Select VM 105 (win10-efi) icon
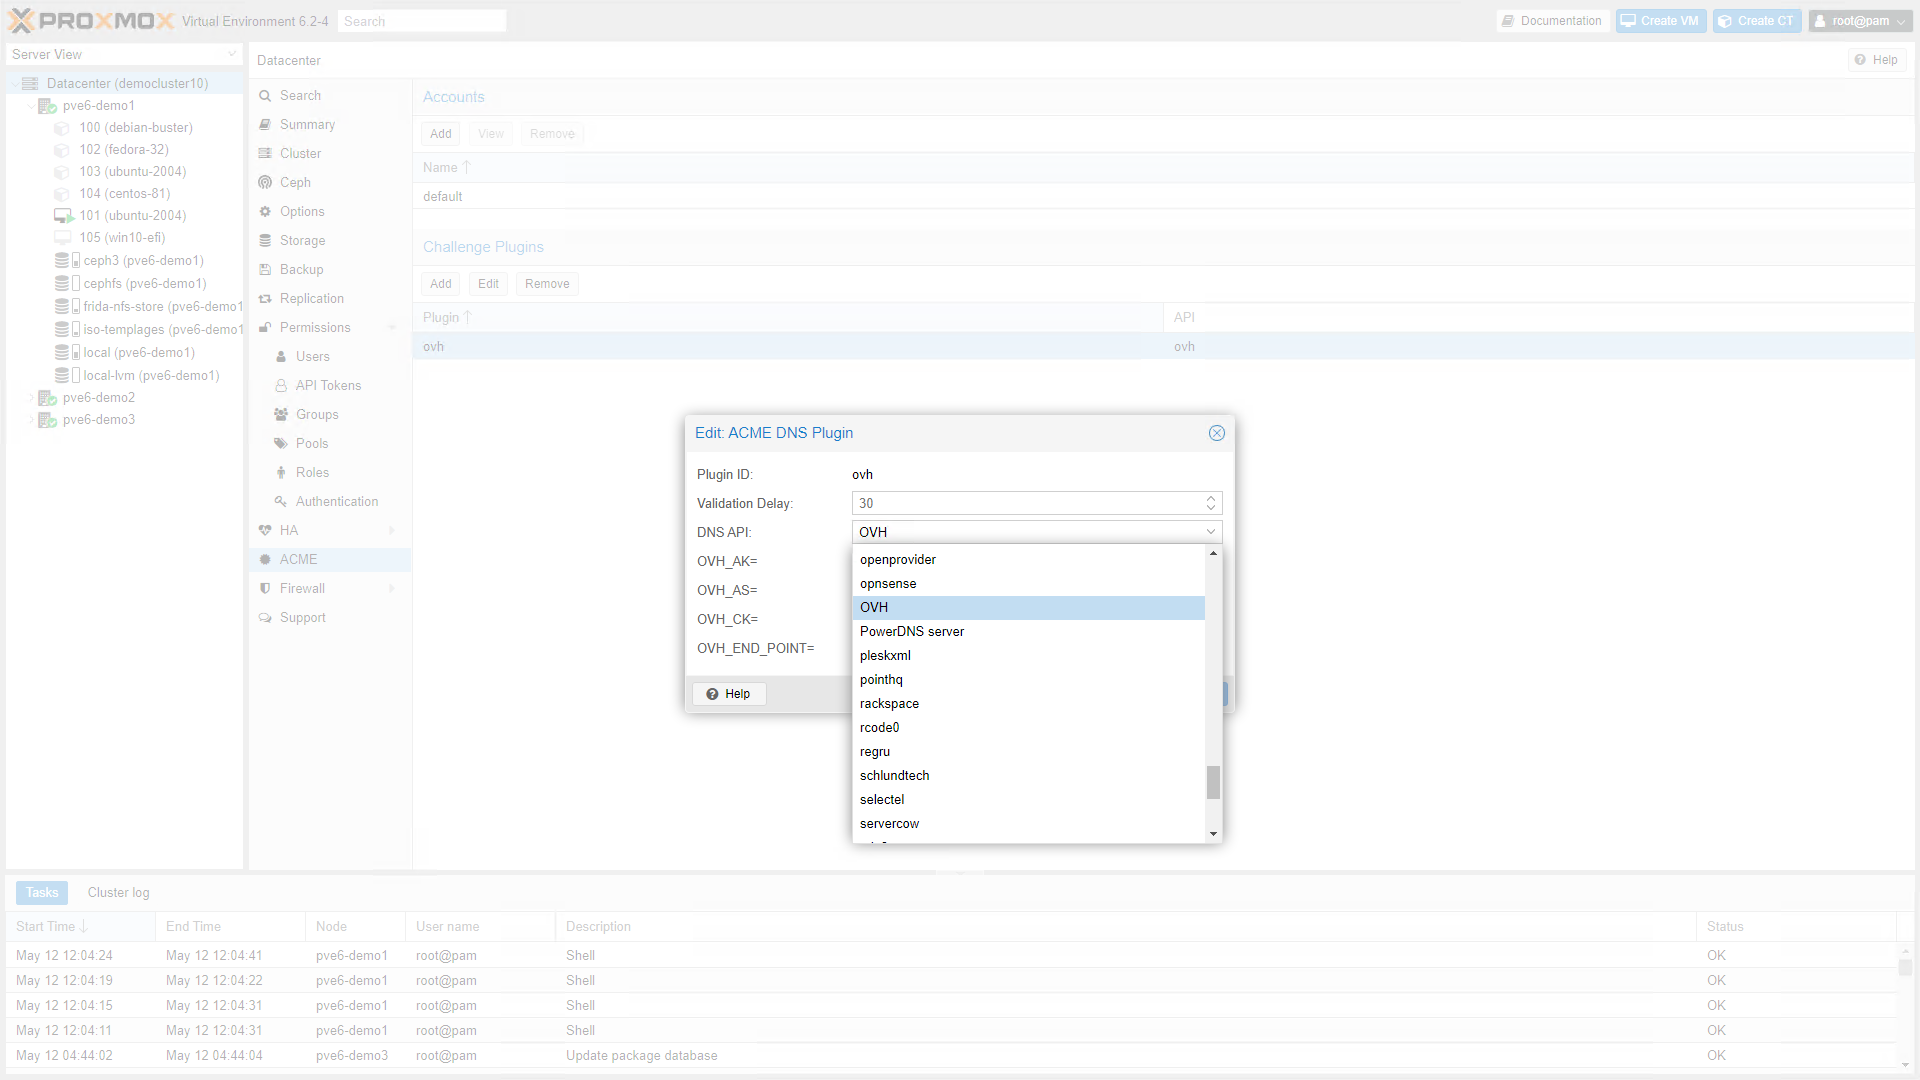 pyautogui.click(x=62, y=238)
